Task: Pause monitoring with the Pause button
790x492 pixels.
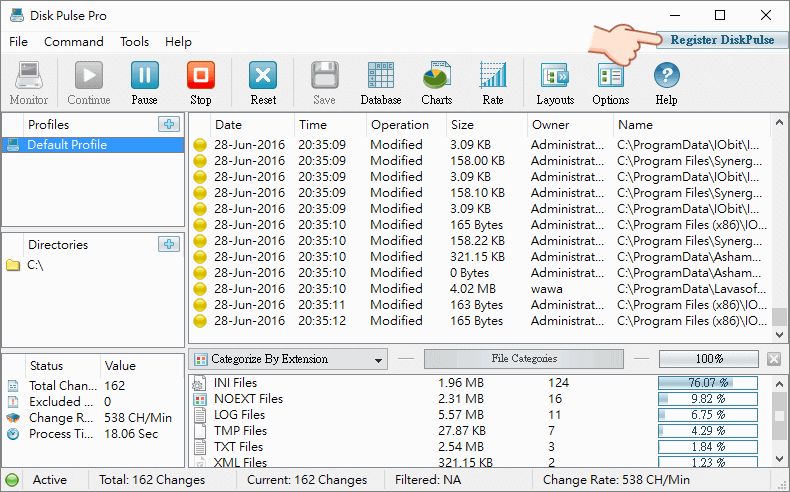Action: 145,83
